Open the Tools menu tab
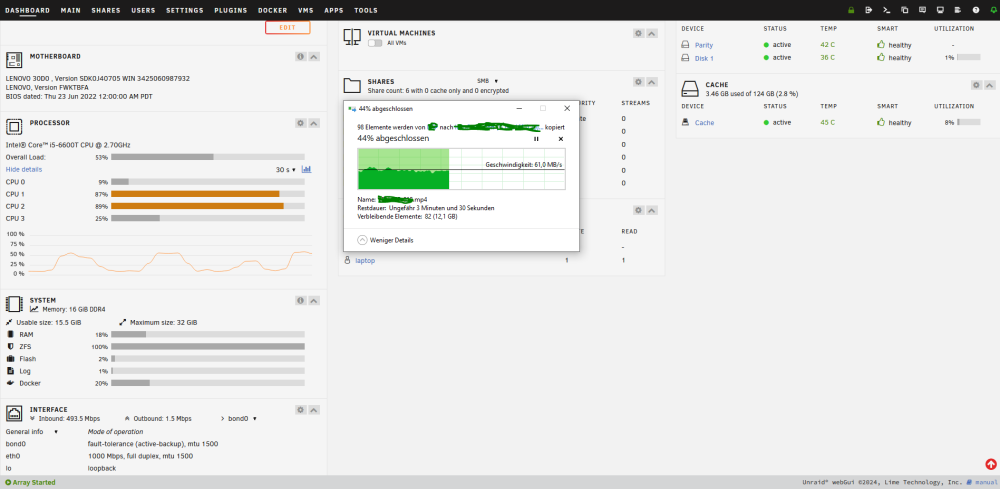This screenshot has width=1000, height=489. tap(366, 10)
